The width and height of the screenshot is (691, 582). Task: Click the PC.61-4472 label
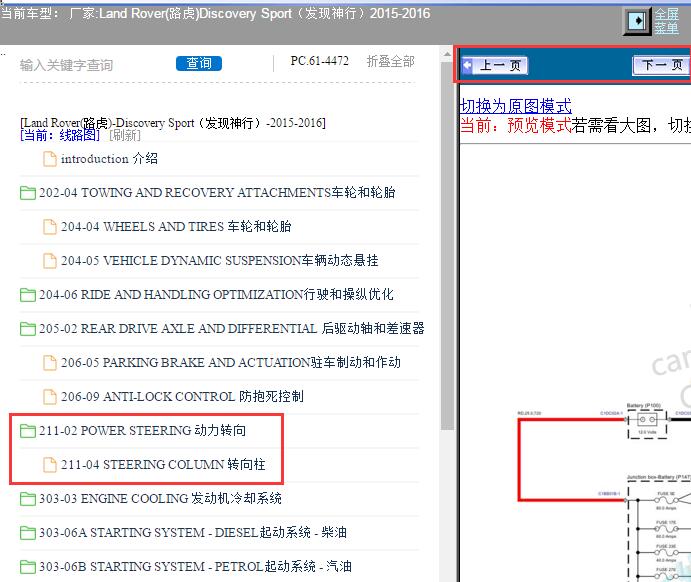click(x=319, y=61)
